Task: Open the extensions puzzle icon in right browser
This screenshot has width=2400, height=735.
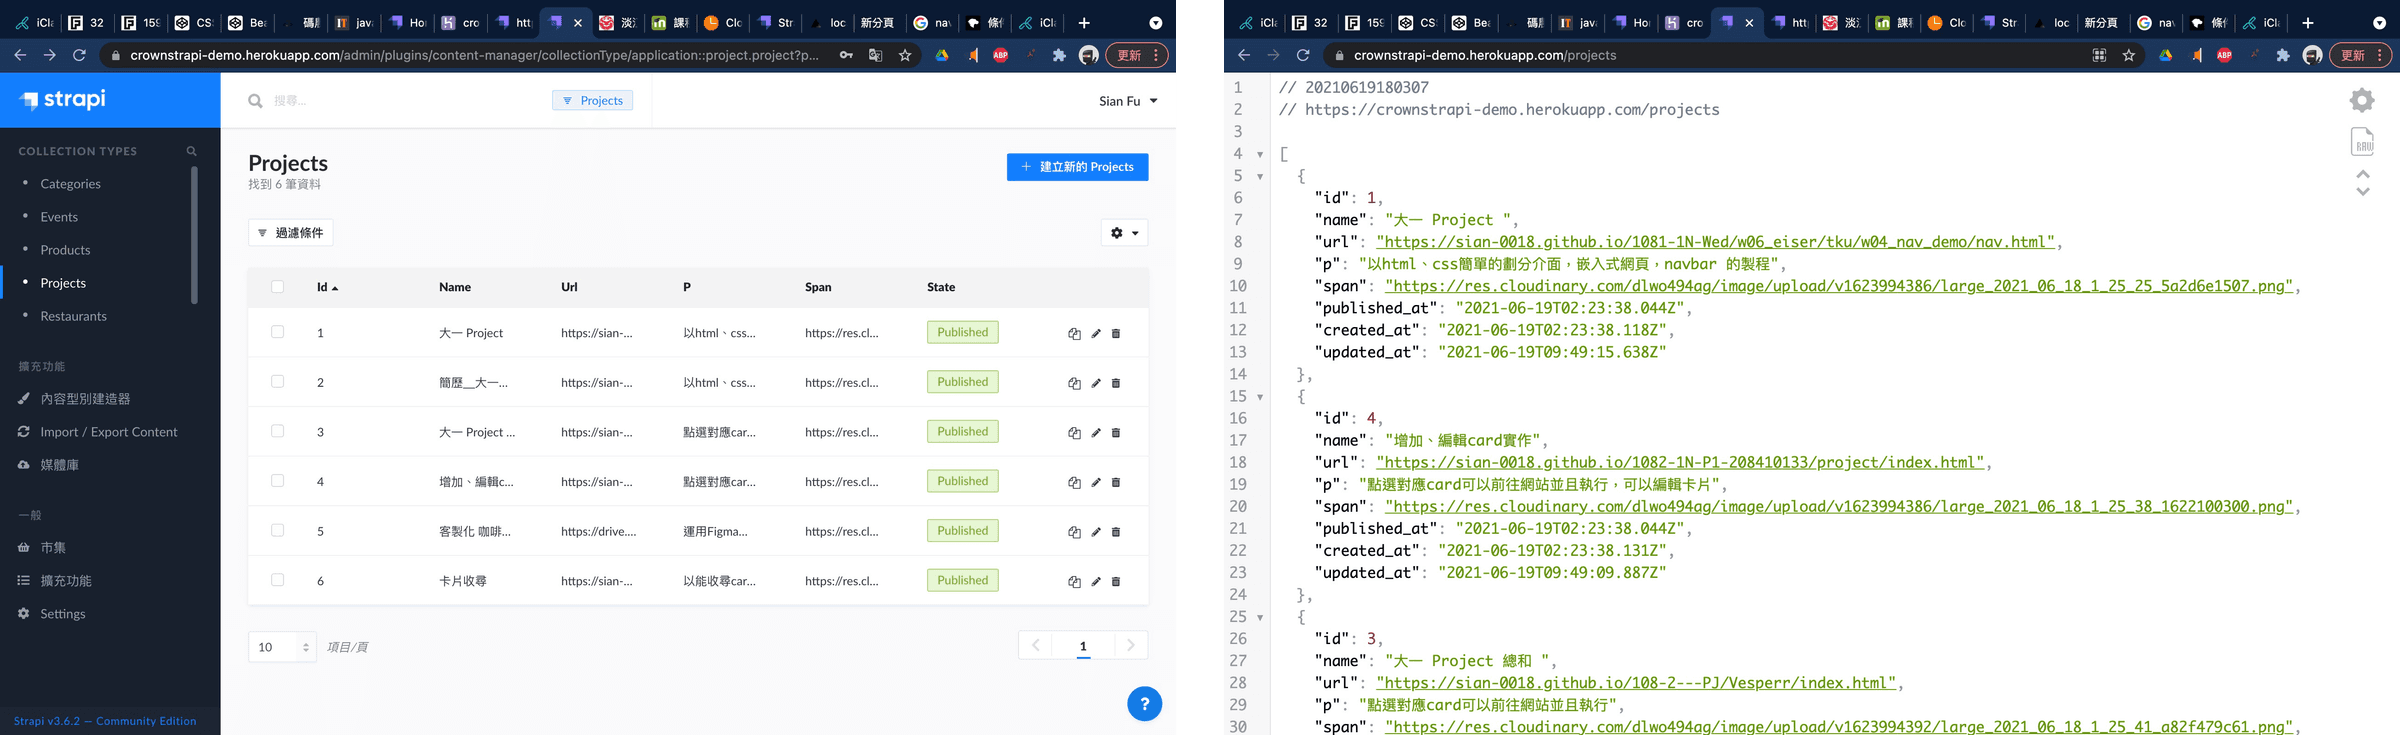Action: [2283, 55]
